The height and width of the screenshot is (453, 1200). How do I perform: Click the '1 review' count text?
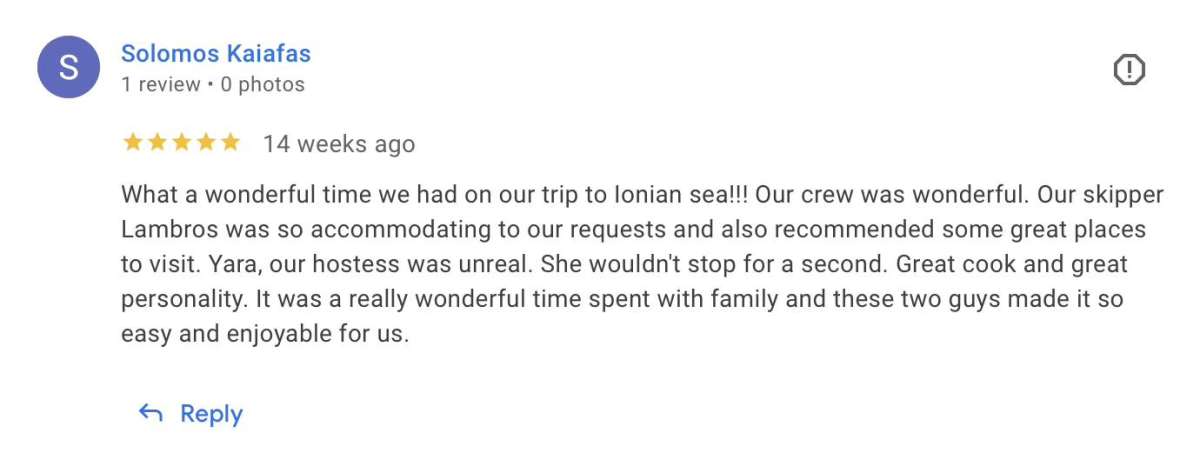coord(161,85)
